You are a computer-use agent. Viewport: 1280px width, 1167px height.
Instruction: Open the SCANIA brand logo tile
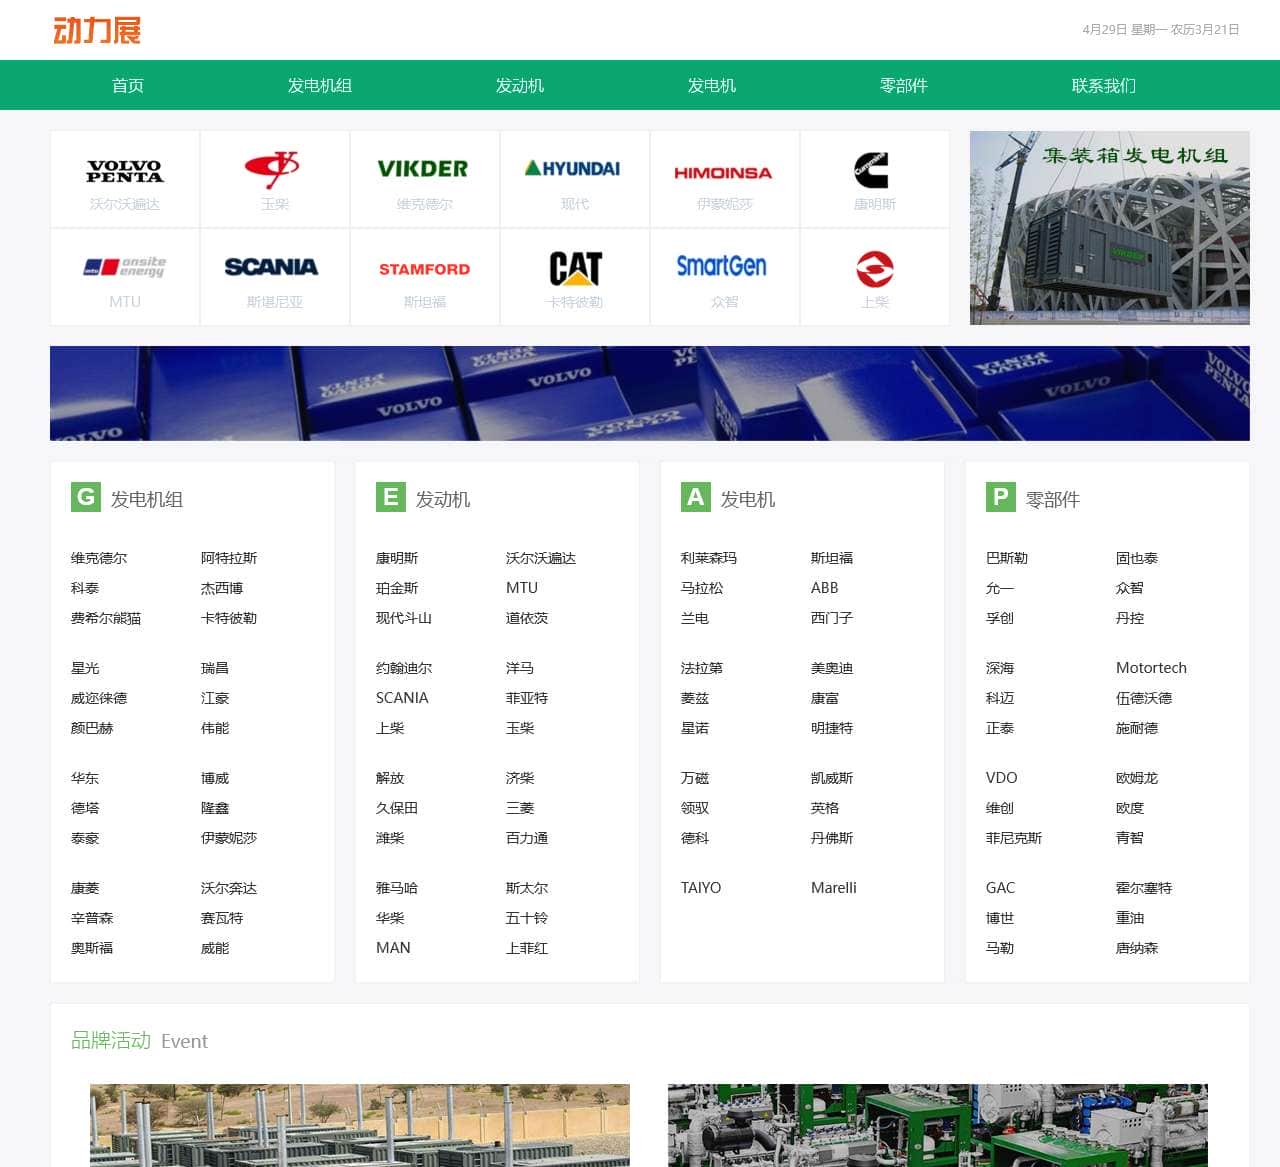point(275,277)
